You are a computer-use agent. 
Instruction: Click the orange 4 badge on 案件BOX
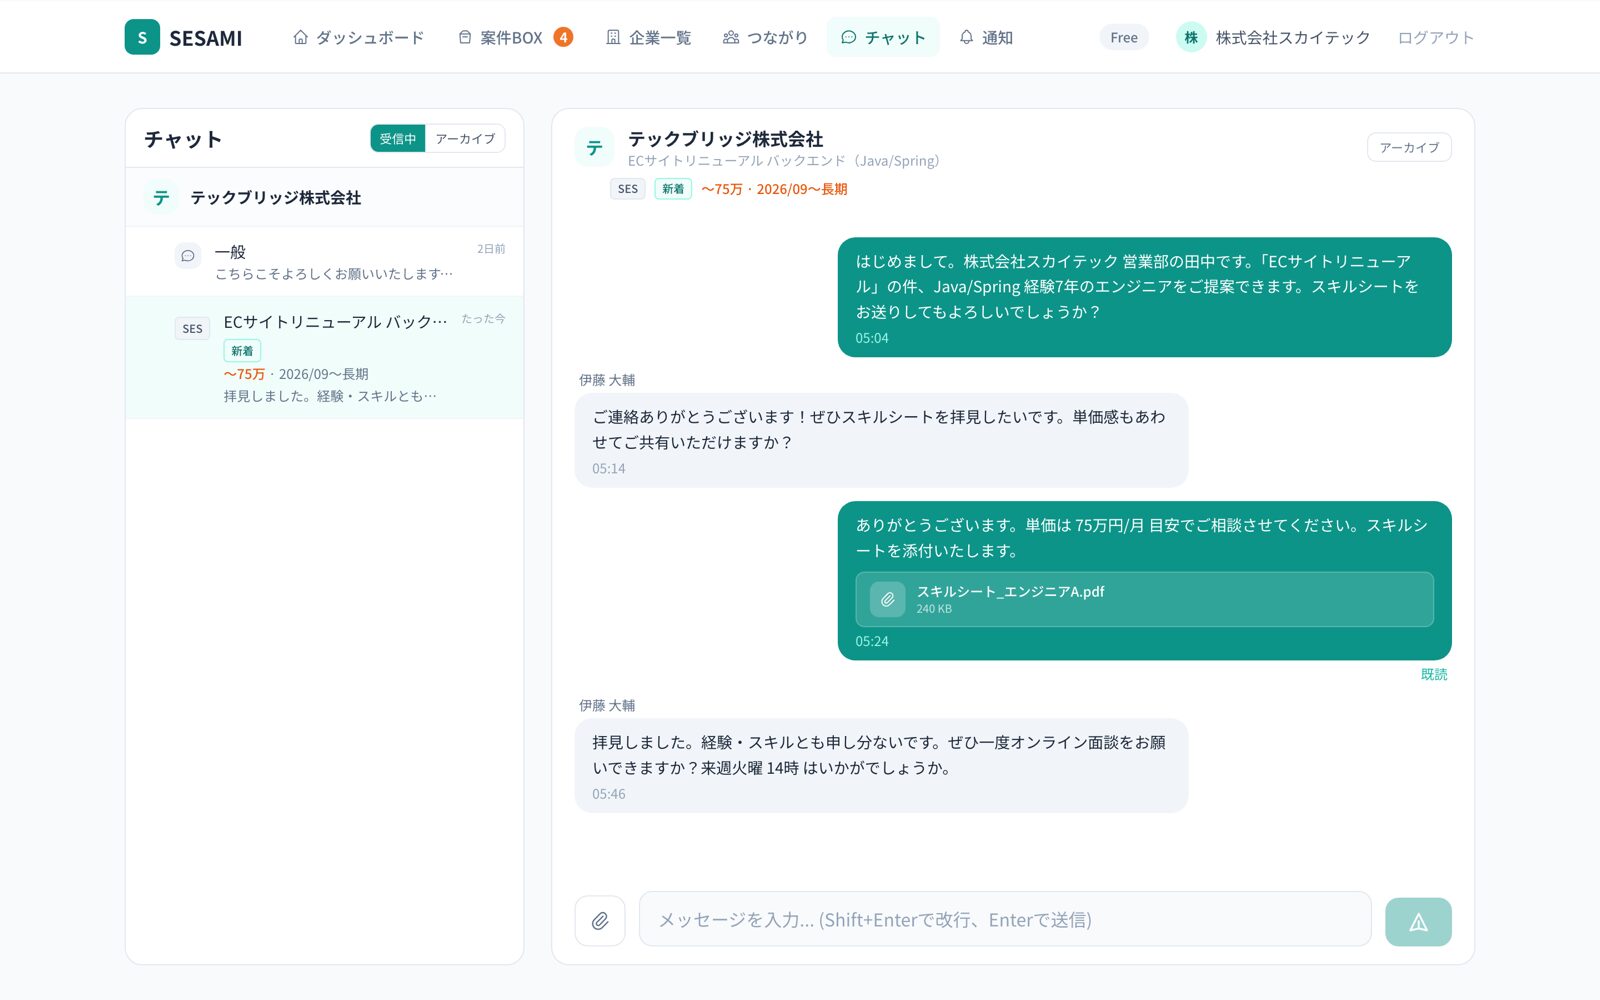(563, 37)
